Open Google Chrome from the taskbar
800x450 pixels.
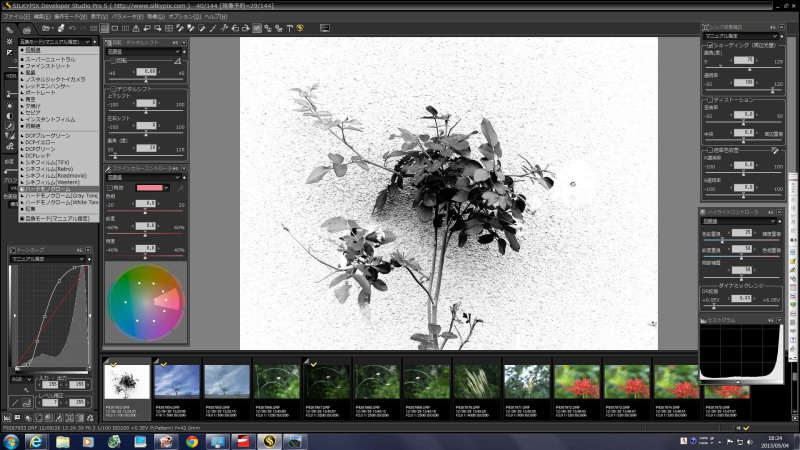(192, 441)
